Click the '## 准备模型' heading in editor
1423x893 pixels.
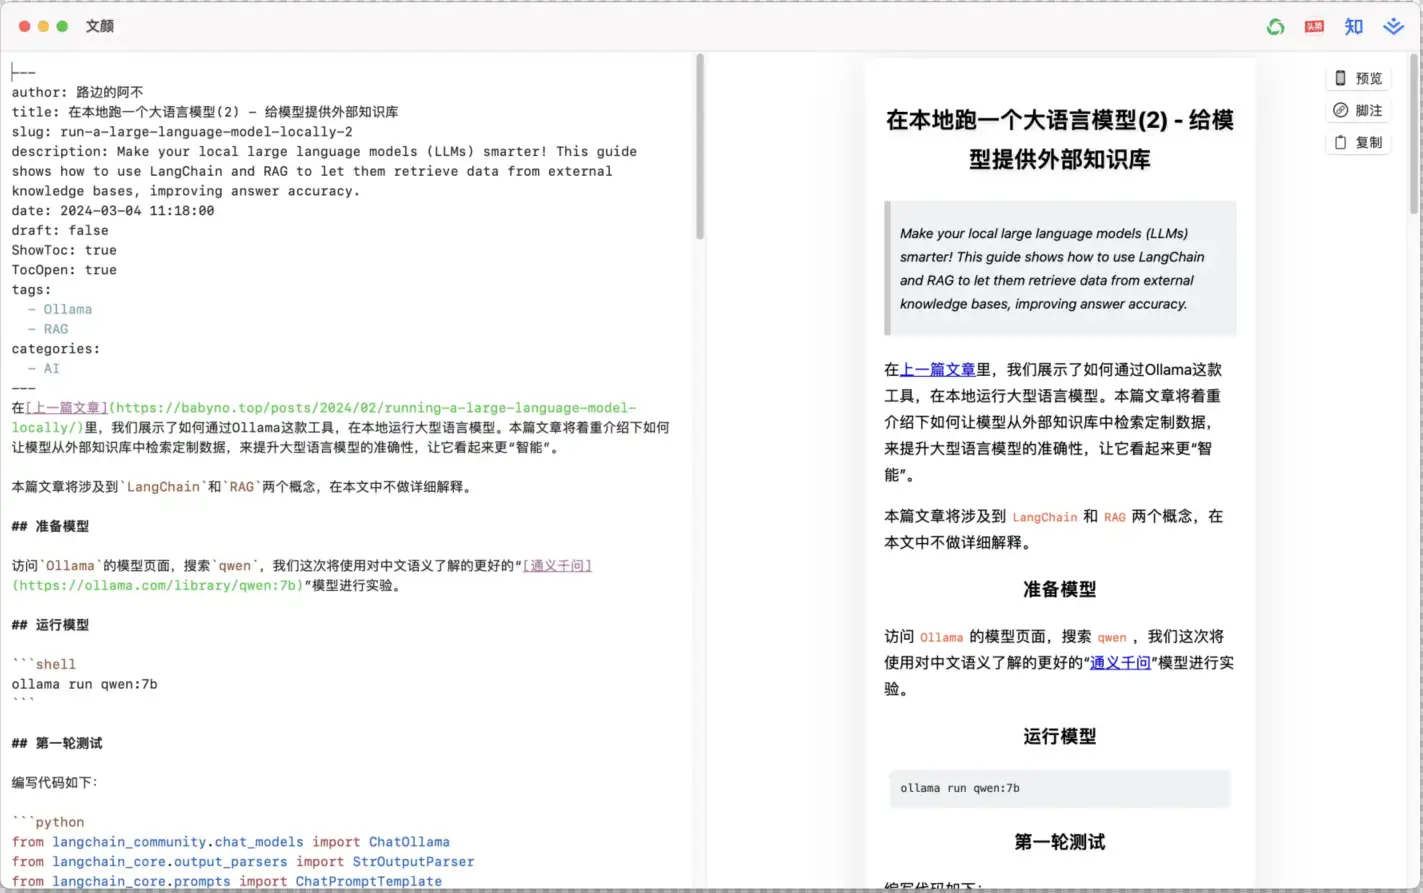pos(50,526)
